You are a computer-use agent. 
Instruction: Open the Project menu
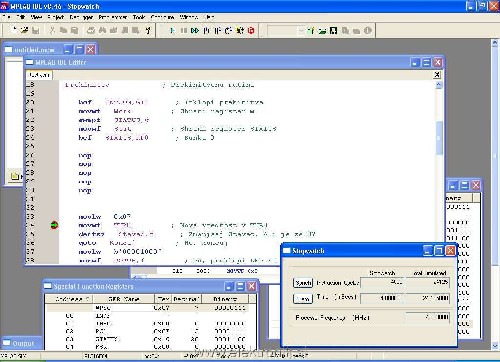[56, 17]
